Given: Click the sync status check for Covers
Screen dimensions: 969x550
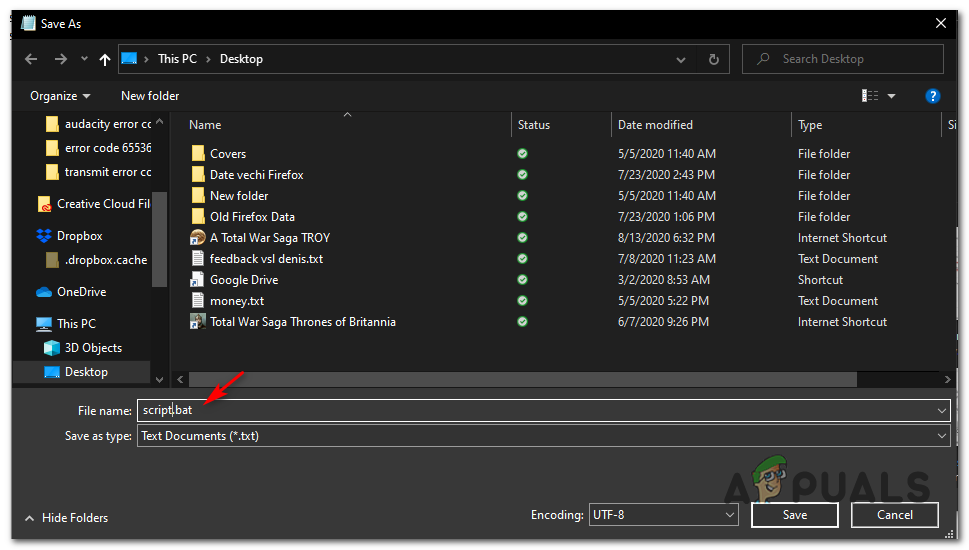Looking at the screenshot, I should [x=522, y=153].
